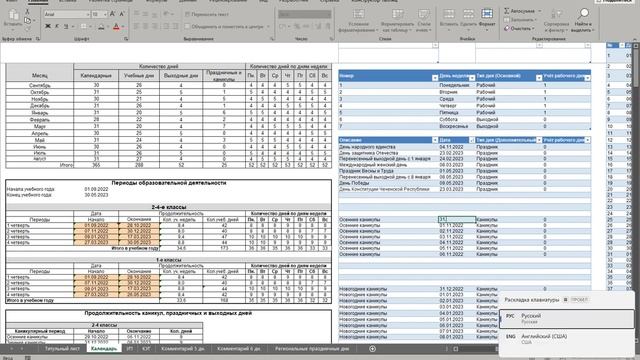Click the Начало учебного года label
The image size is (640, 360).
click(x=31, y=189)
